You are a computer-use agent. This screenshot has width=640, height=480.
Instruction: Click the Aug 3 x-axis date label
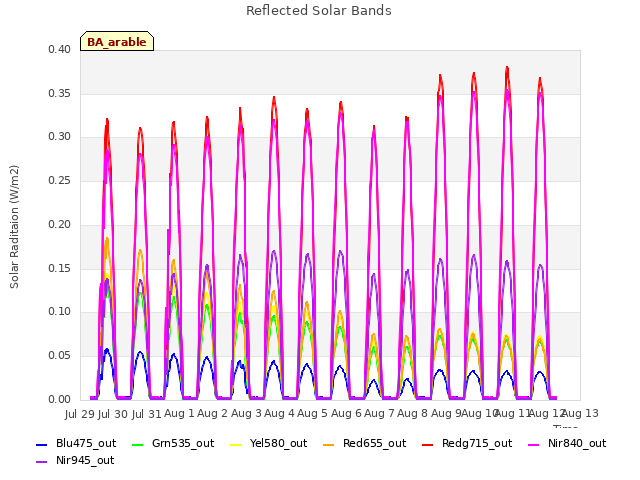click(246, 413)
